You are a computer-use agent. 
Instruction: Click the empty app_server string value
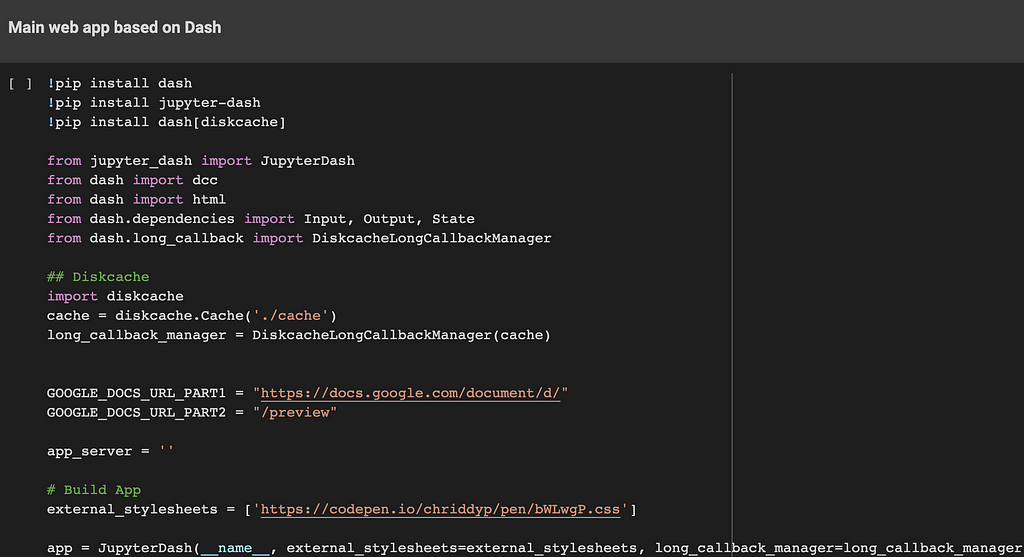(x=167, y=451)
